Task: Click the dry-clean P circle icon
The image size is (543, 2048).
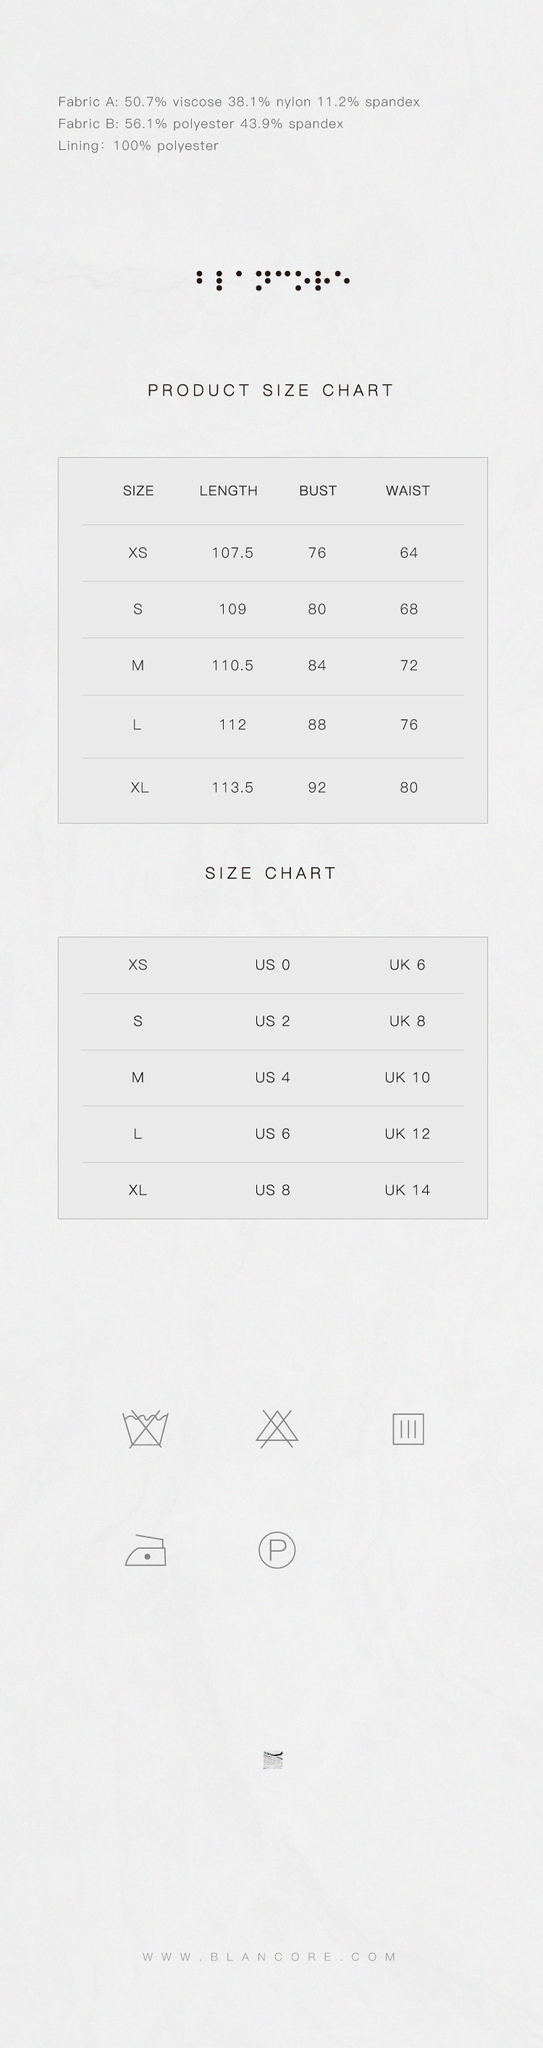Action: pos(277,1550)
